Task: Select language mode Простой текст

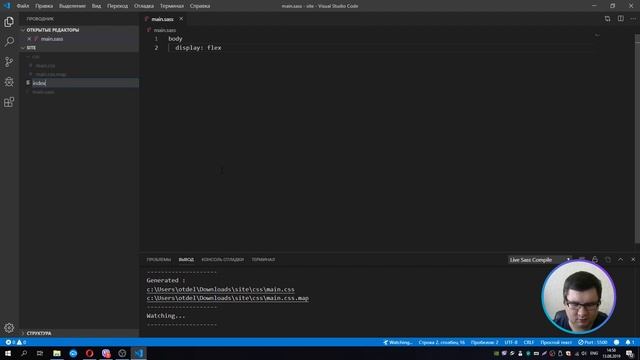Action: tap(556, 342)
